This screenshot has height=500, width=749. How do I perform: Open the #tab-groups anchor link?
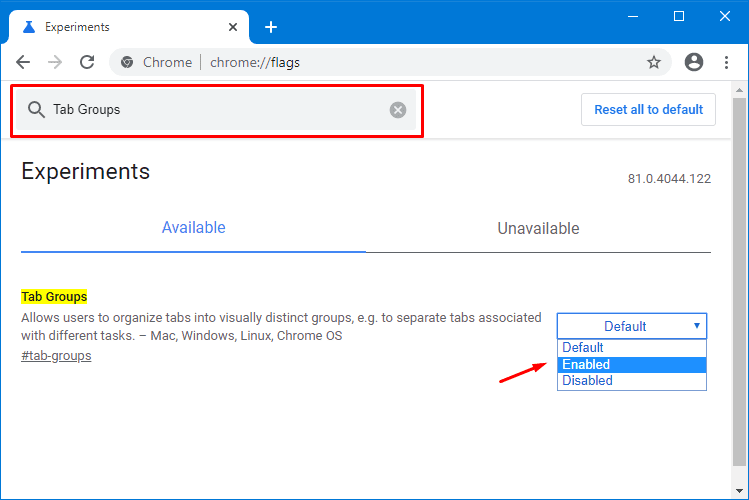56,356
